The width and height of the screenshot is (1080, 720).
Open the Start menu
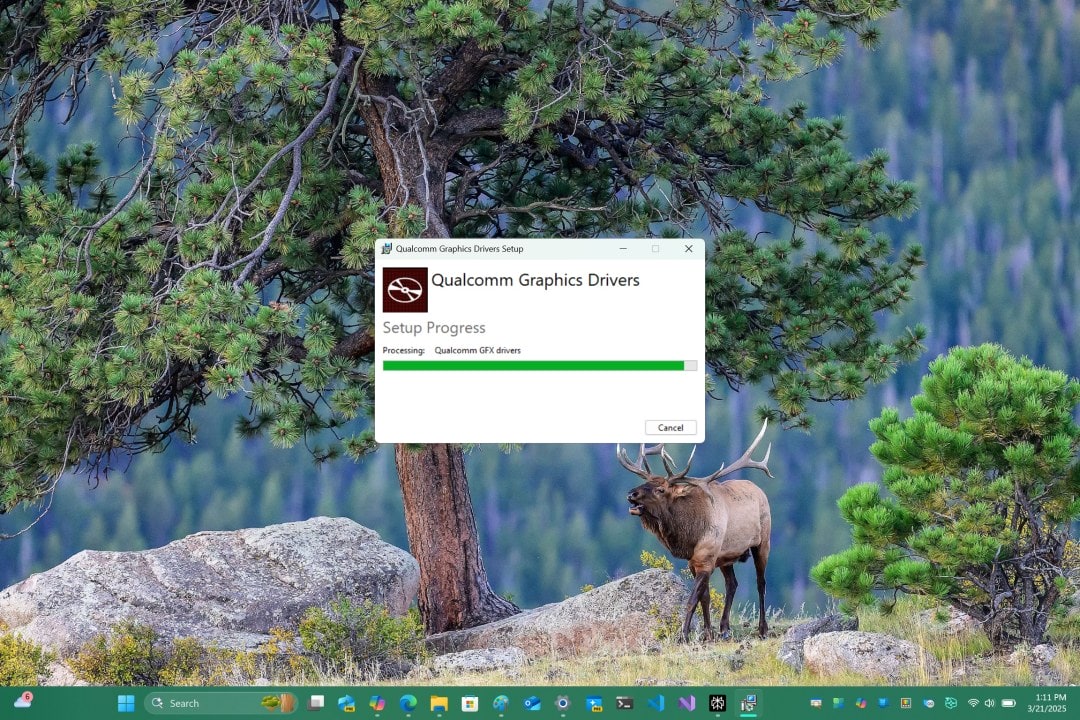coord(126,703)
